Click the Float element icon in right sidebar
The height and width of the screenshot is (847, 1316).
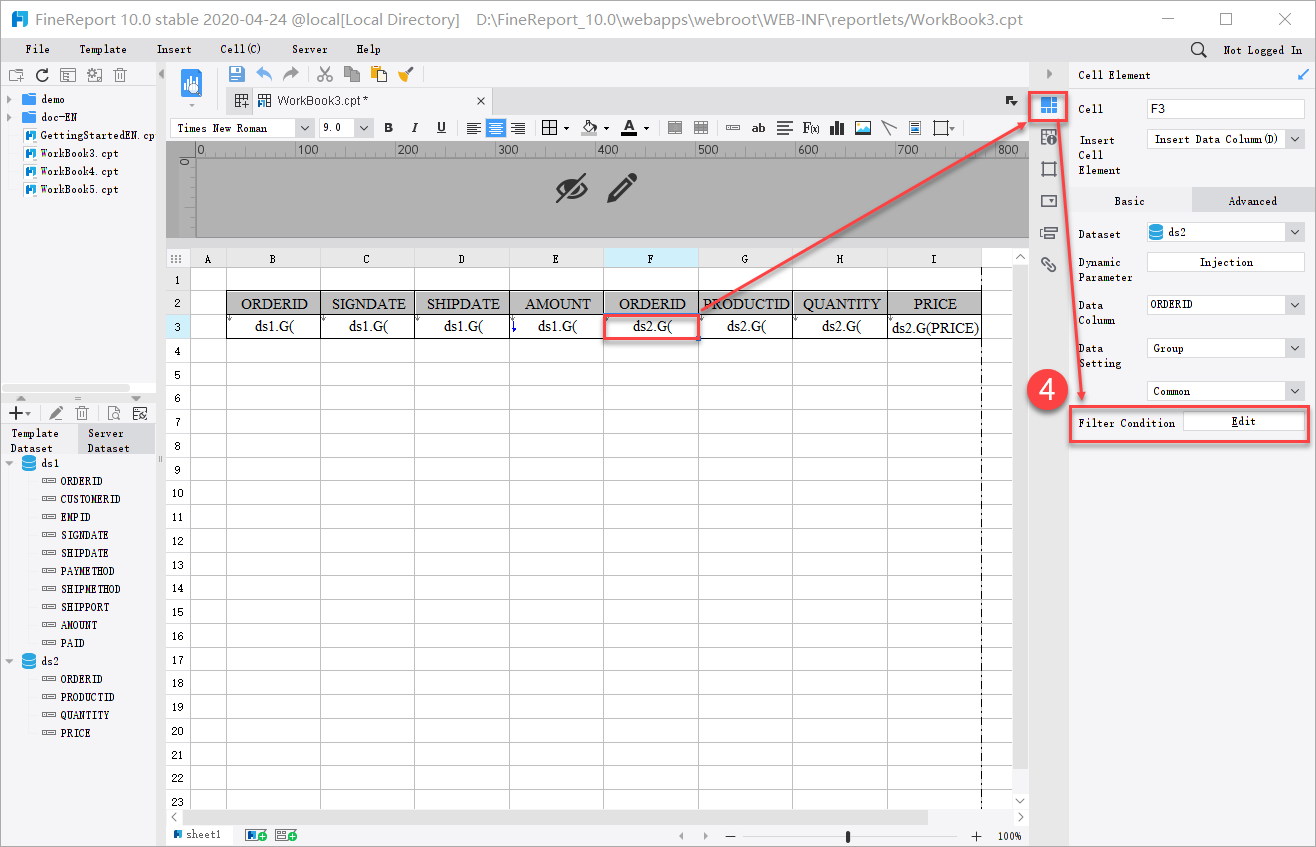1048,168
